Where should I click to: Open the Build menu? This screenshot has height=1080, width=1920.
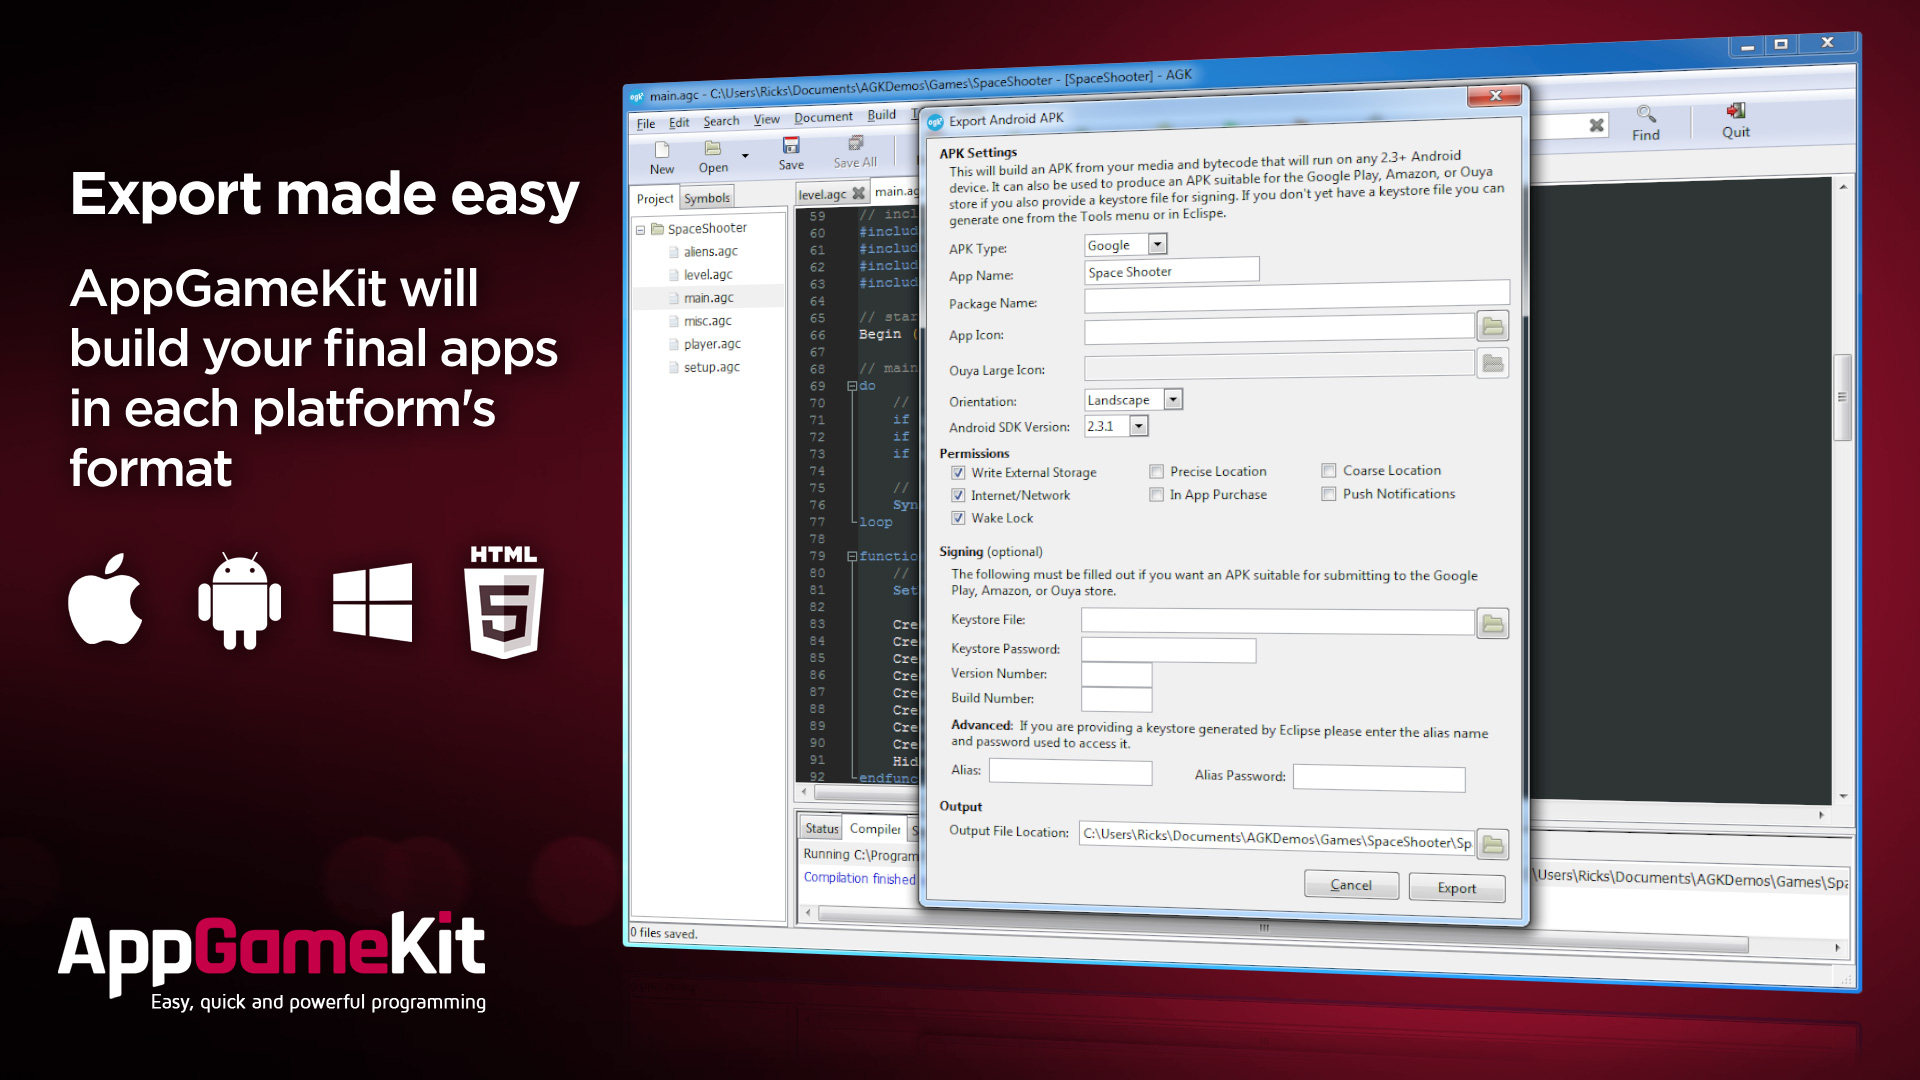point(880,115)
